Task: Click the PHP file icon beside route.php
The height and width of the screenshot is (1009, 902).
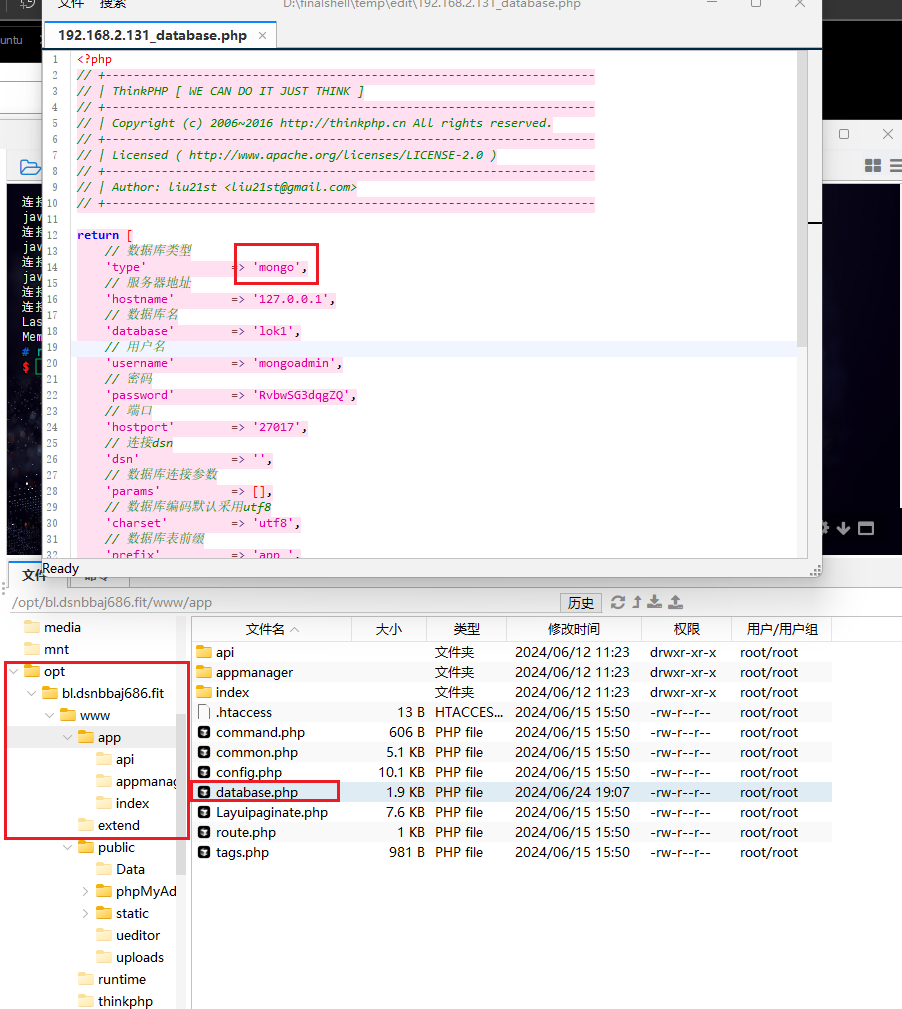Action: (204, 832)
